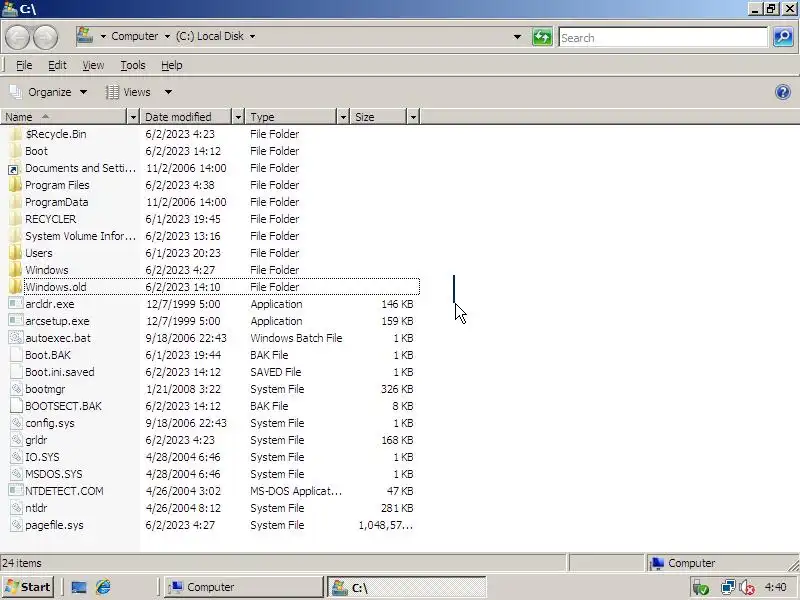Select the ProgramData folder name
Screen dimensions: 800x600
57,202
